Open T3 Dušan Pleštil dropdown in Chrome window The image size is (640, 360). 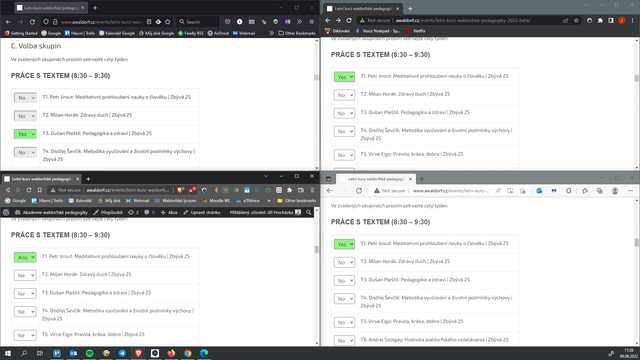coord(344,113)
